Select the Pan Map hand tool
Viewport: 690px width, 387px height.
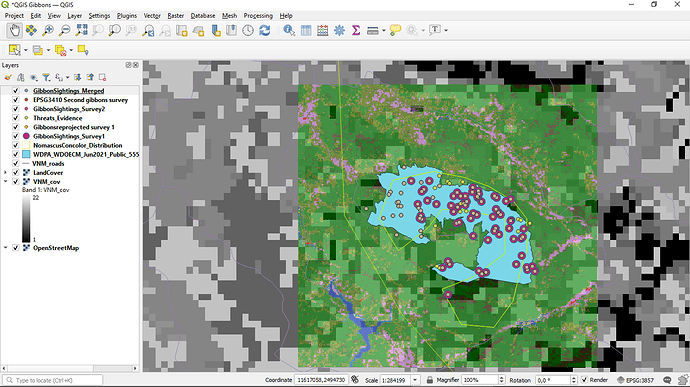[x=15, y=30]
